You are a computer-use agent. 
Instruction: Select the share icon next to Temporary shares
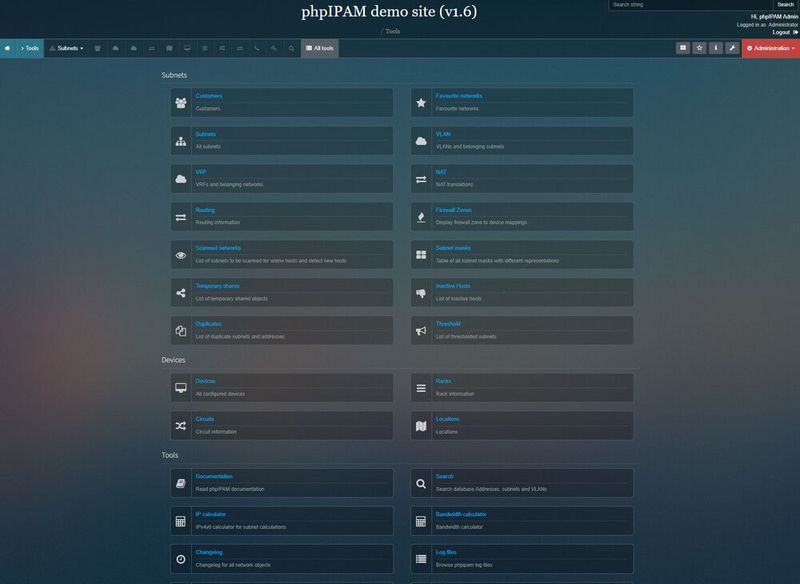[x=180, y=291]
